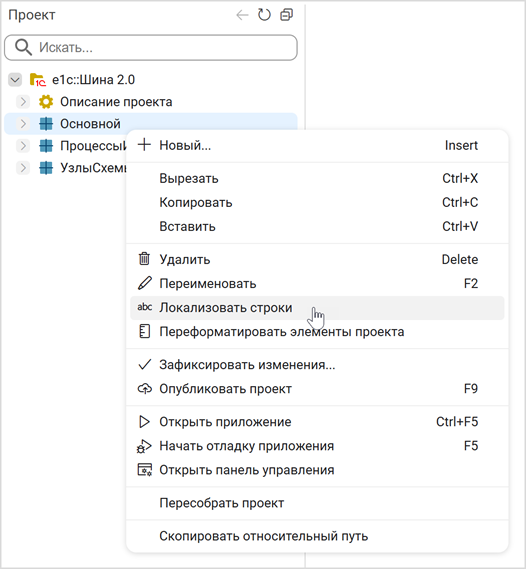Select Локализовать строки menu entry
Image resolution: width=526 pixels, height=569 pixels.
[x=317, y=308]
